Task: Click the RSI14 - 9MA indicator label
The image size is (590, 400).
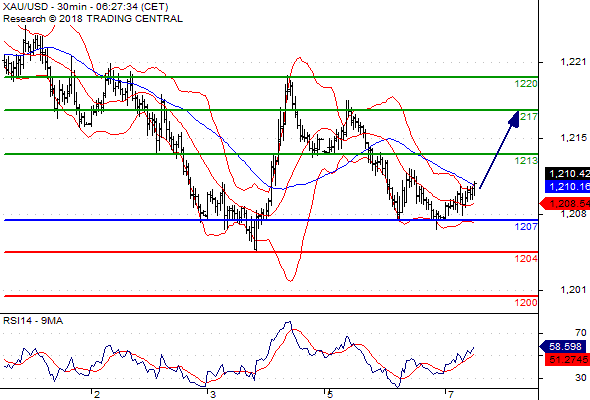Action: point(33,321)
